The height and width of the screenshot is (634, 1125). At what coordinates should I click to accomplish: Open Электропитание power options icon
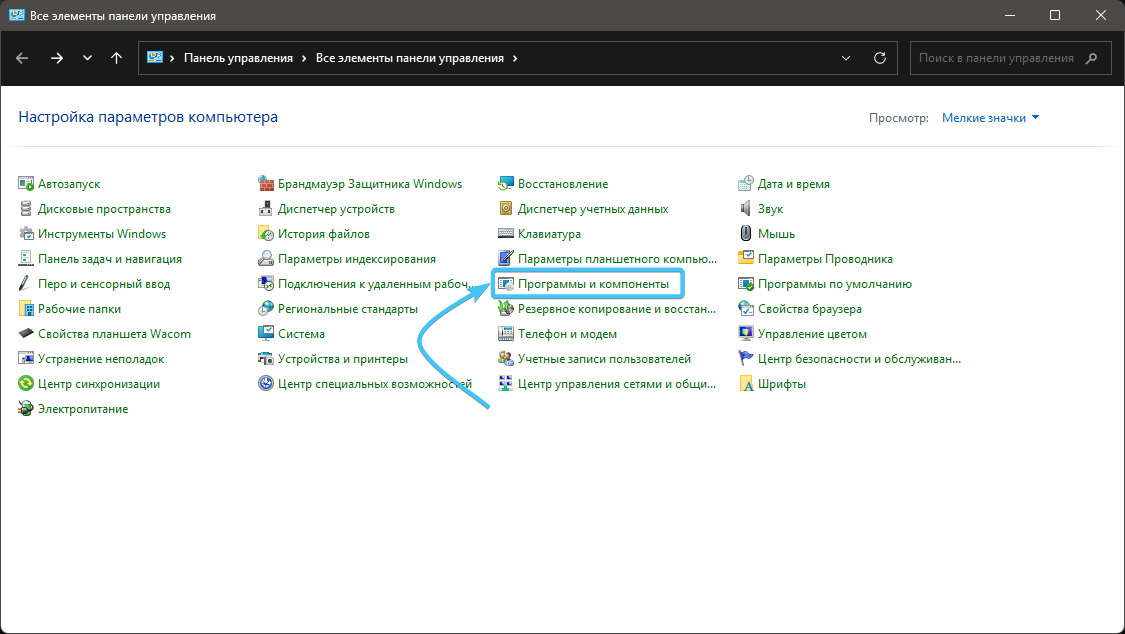pyautogui.click(x=26, y=409)
